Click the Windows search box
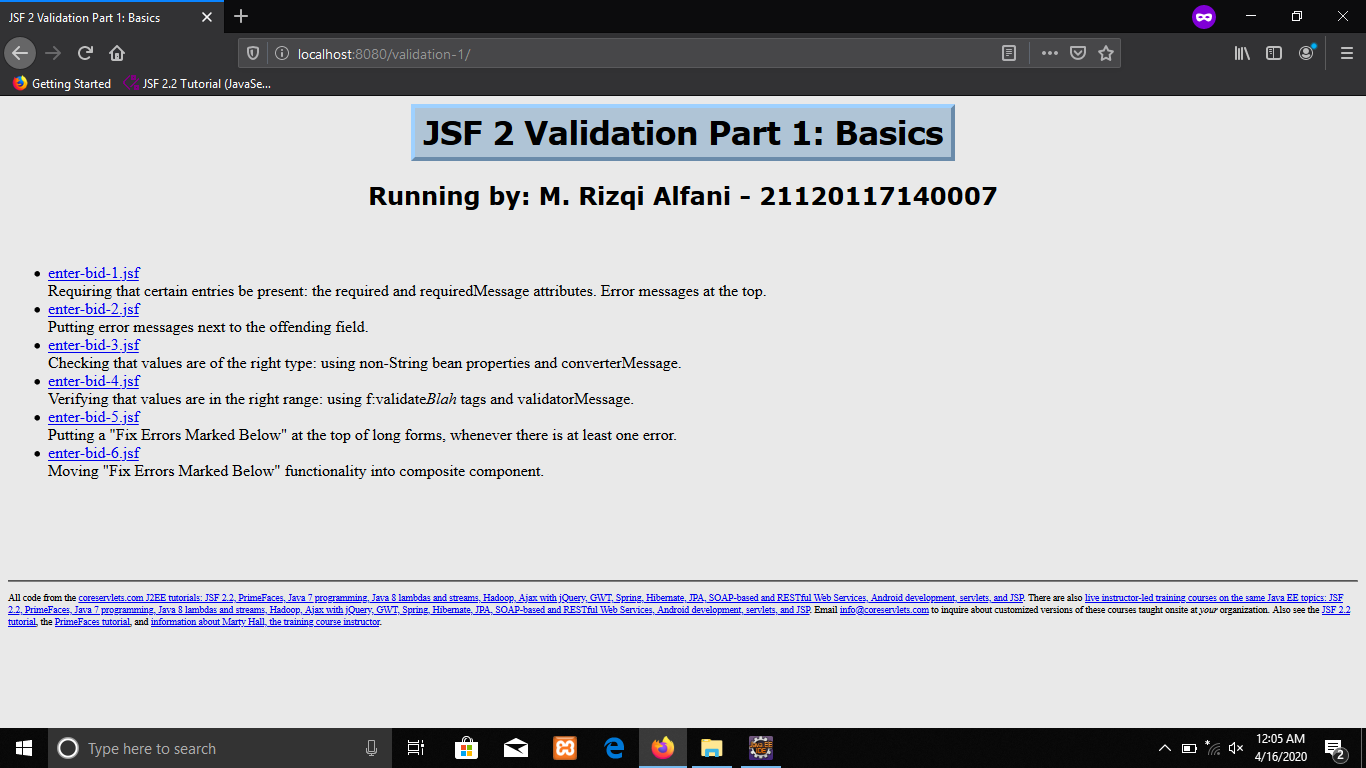This screenshot has width=1366, height=768. [218, 748]
